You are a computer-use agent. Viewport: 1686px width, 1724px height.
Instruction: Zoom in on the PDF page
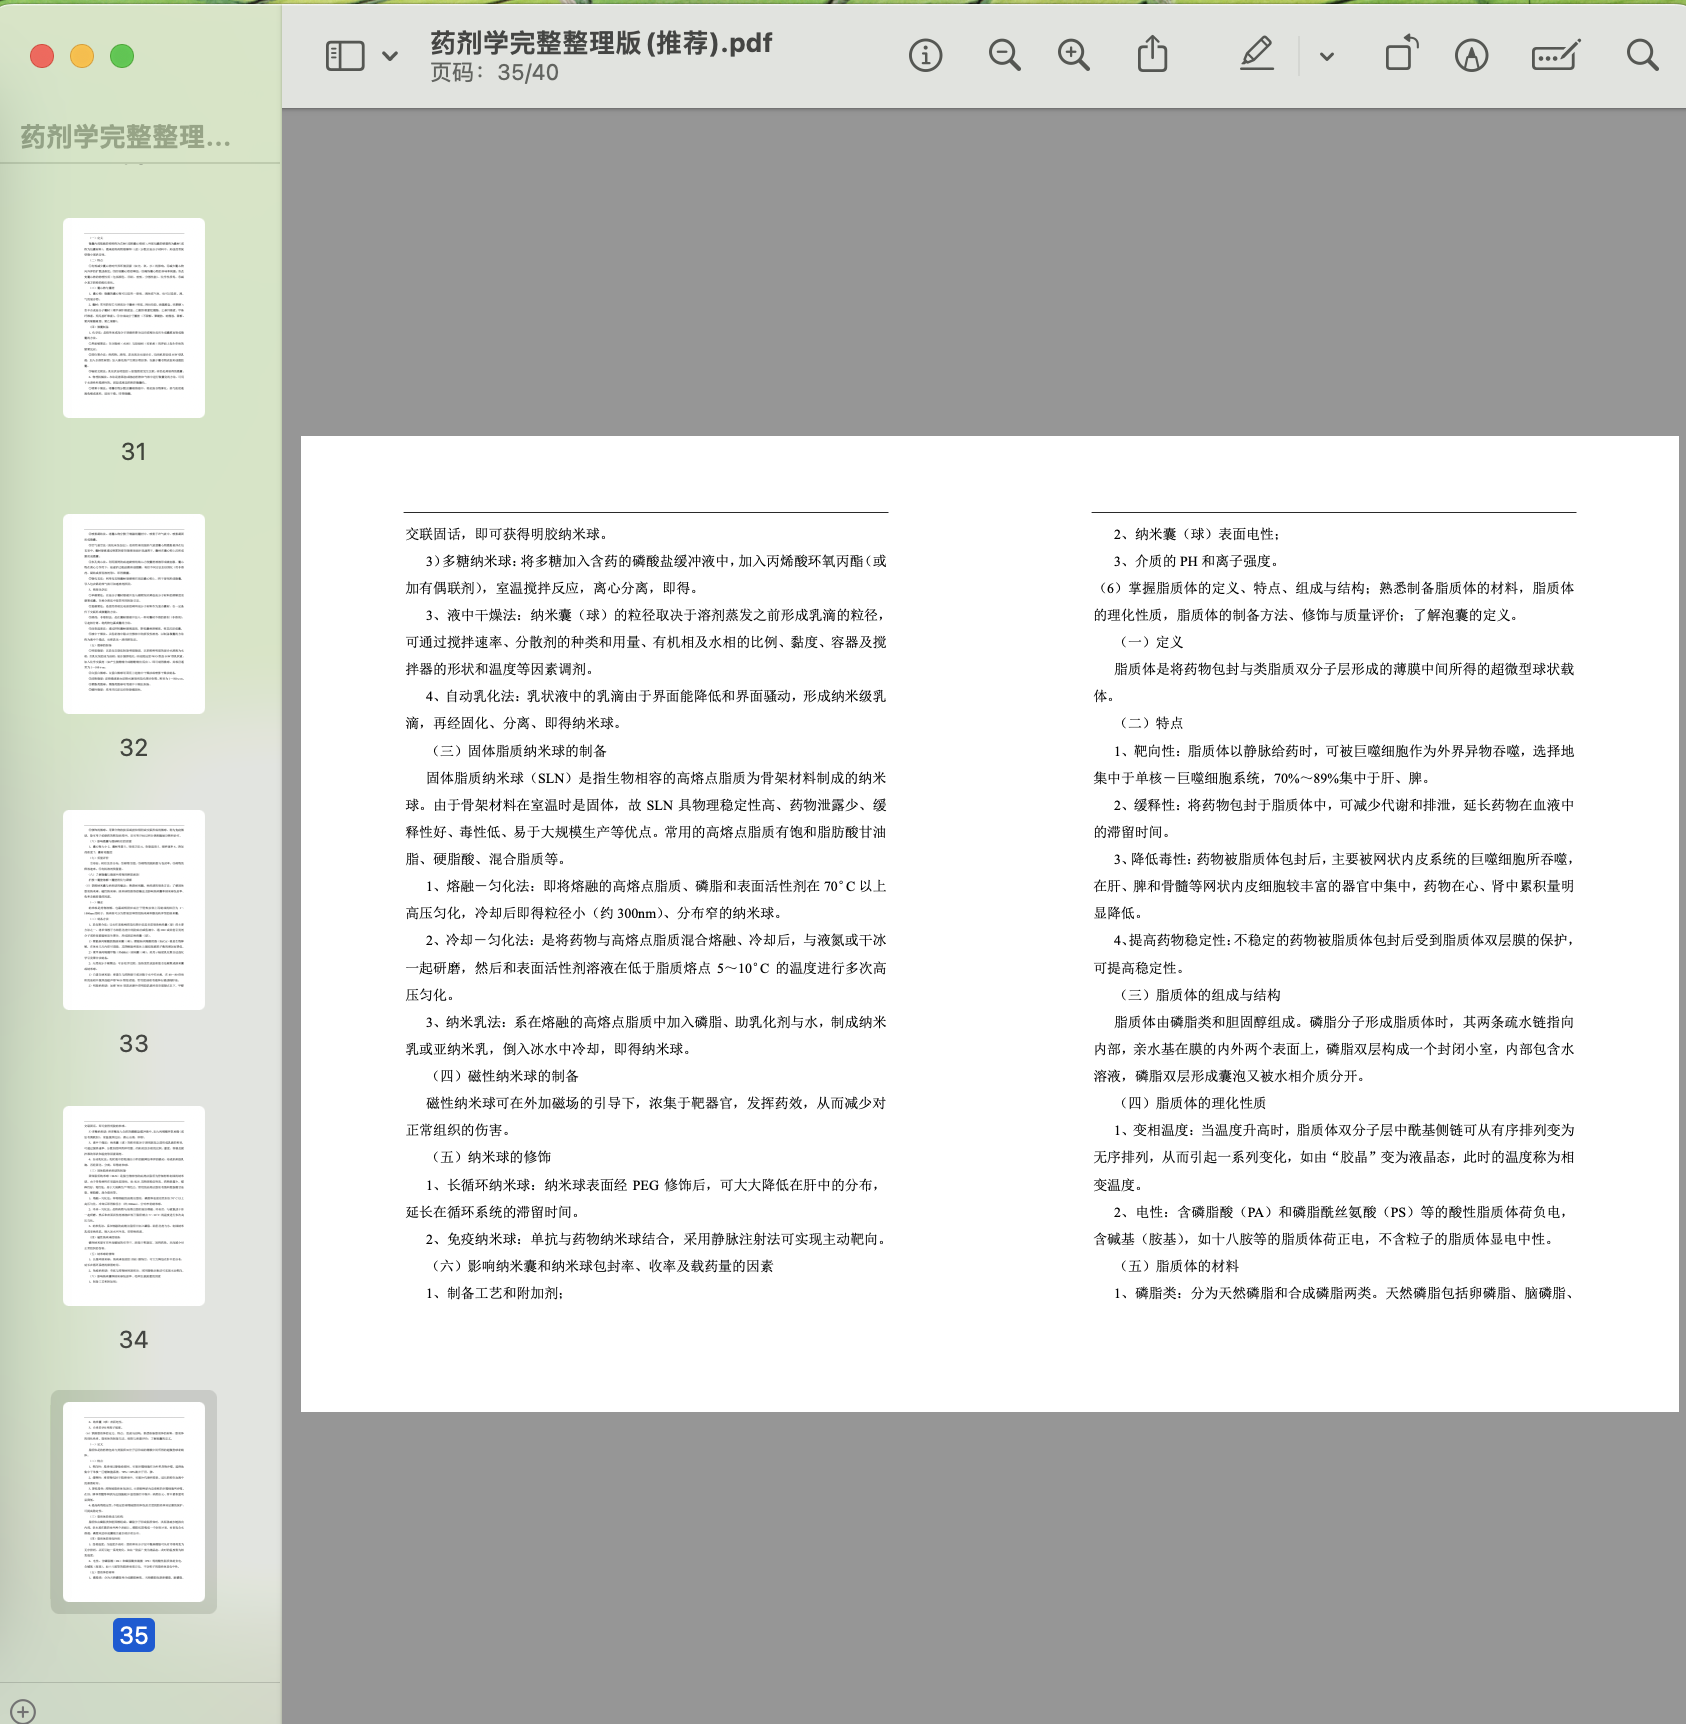tap(1074, 56)
